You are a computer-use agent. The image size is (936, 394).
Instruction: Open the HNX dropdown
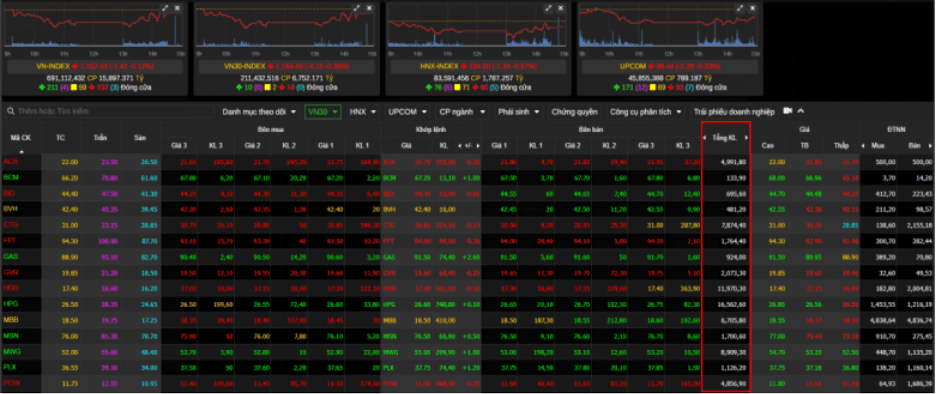(363, 112)
